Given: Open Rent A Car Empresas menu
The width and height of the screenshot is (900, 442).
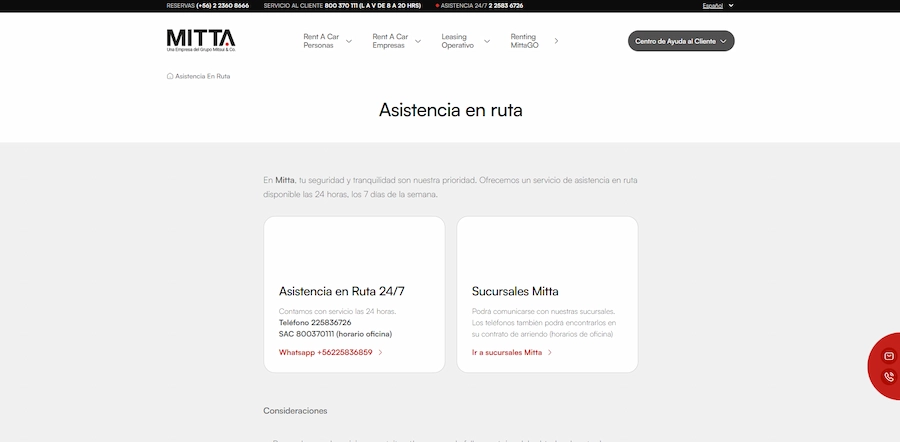Looking at the screenshot, I should coord(390,41).
